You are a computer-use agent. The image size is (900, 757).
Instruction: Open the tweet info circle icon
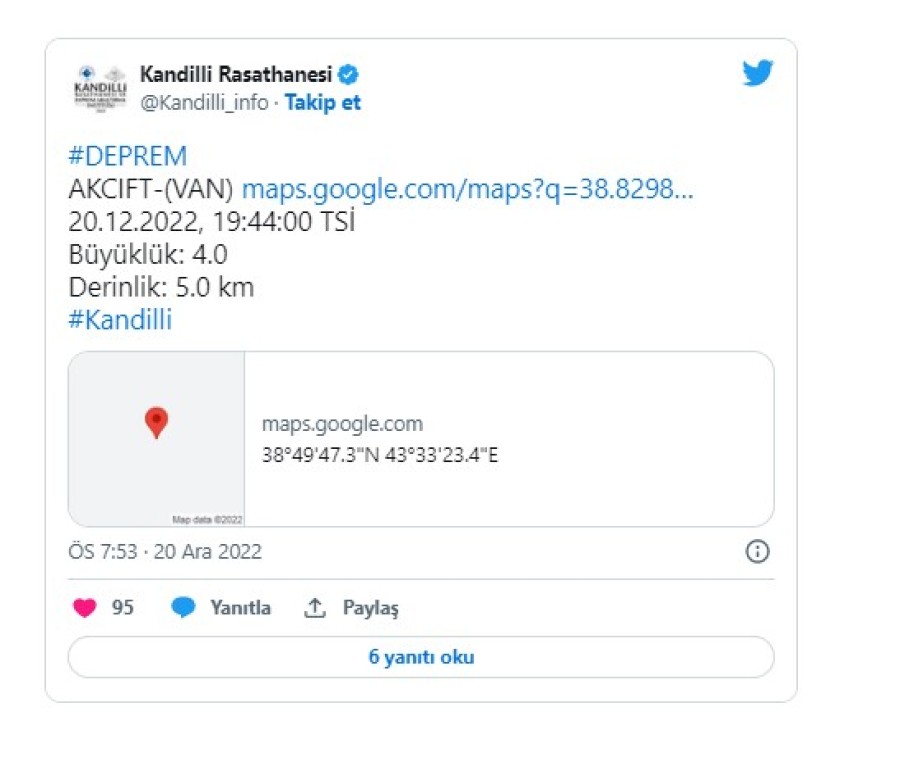tap(757, 551)
